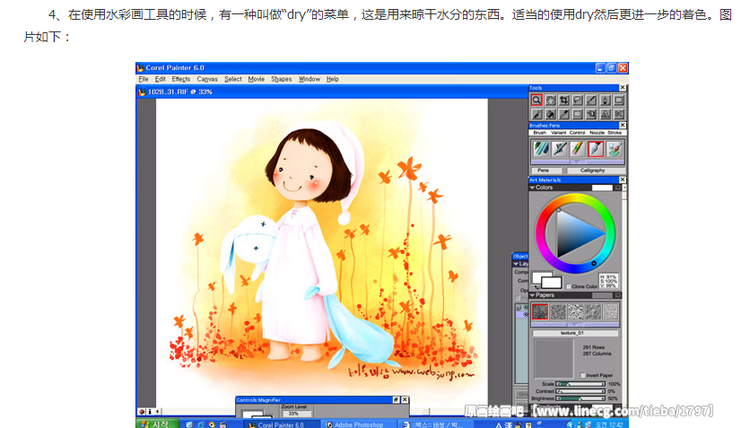Open the Calligraphy variant dropdown
Image resolution: width=750 pixels, height=428 pixels.
pyautogui.click(x=596, y=170)
